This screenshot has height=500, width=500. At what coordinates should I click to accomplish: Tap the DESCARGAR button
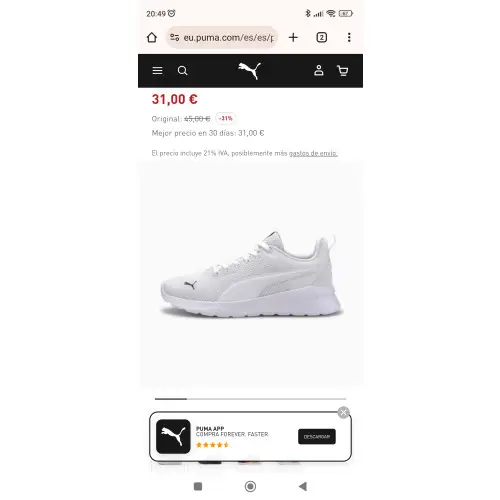pyautogui.click(x=317, y=436)
